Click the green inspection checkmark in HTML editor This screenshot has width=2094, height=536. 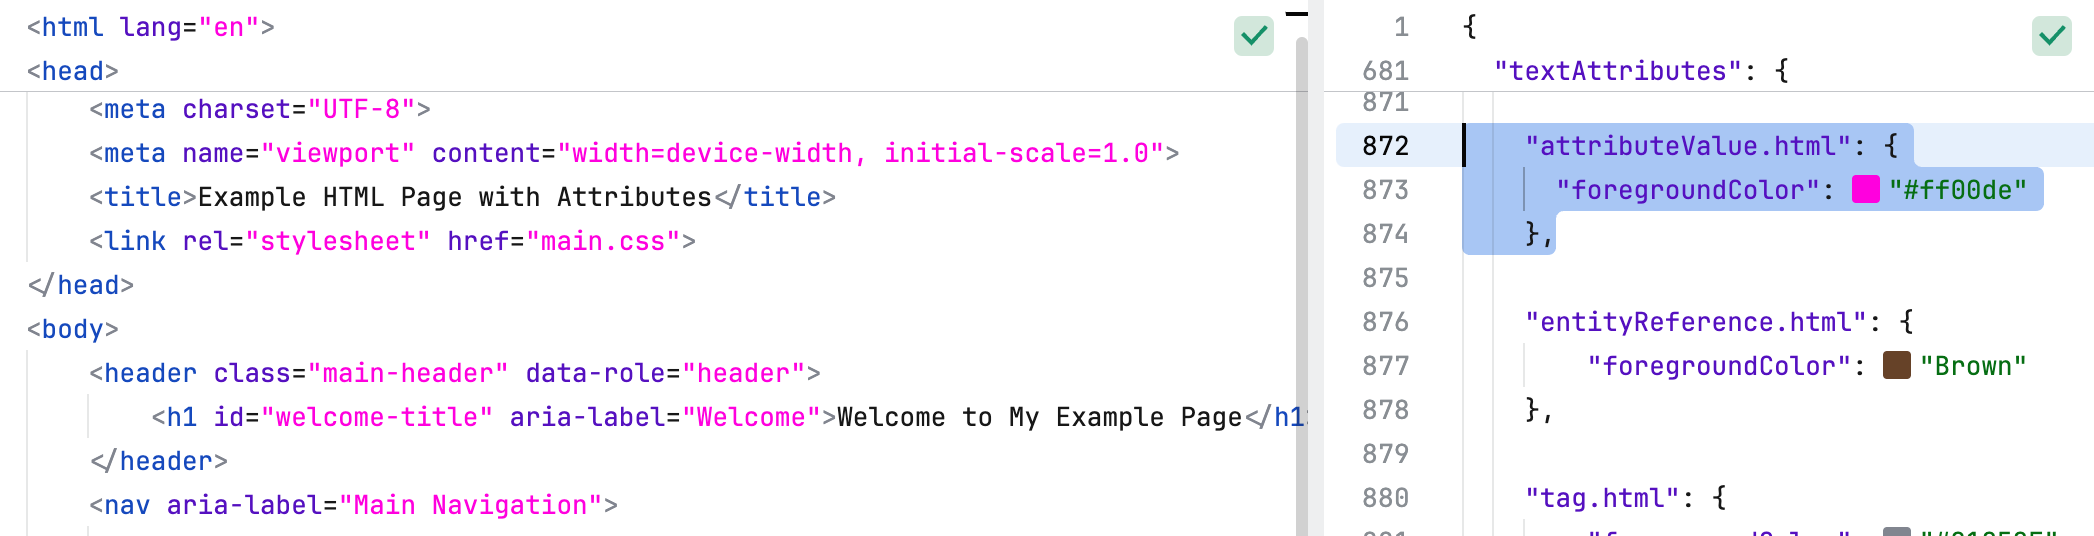1253,37
